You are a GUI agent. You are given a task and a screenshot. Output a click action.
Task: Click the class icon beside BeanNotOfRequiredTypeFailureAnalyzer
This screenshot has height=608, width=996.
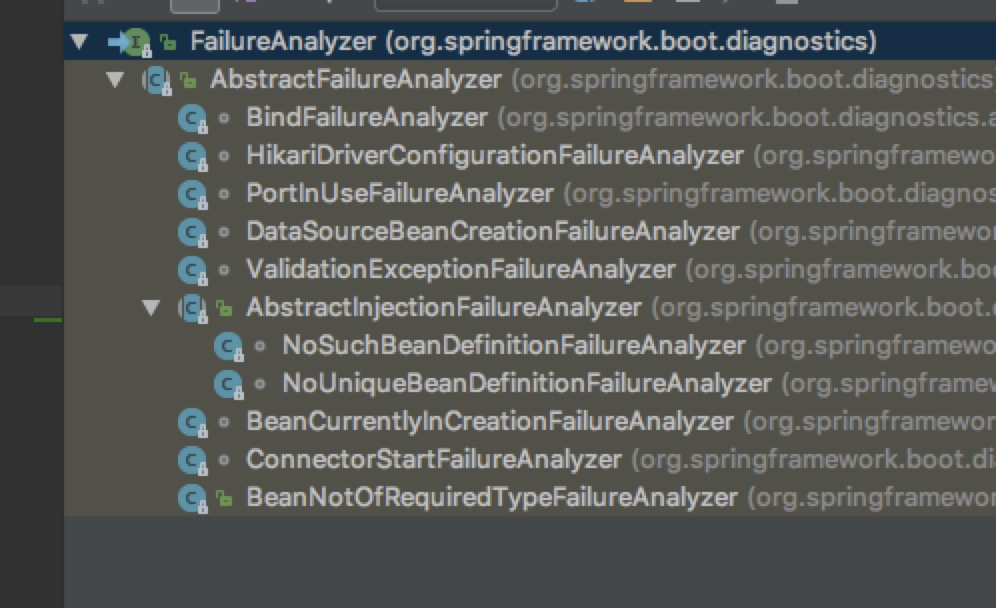tap(192, 499)
